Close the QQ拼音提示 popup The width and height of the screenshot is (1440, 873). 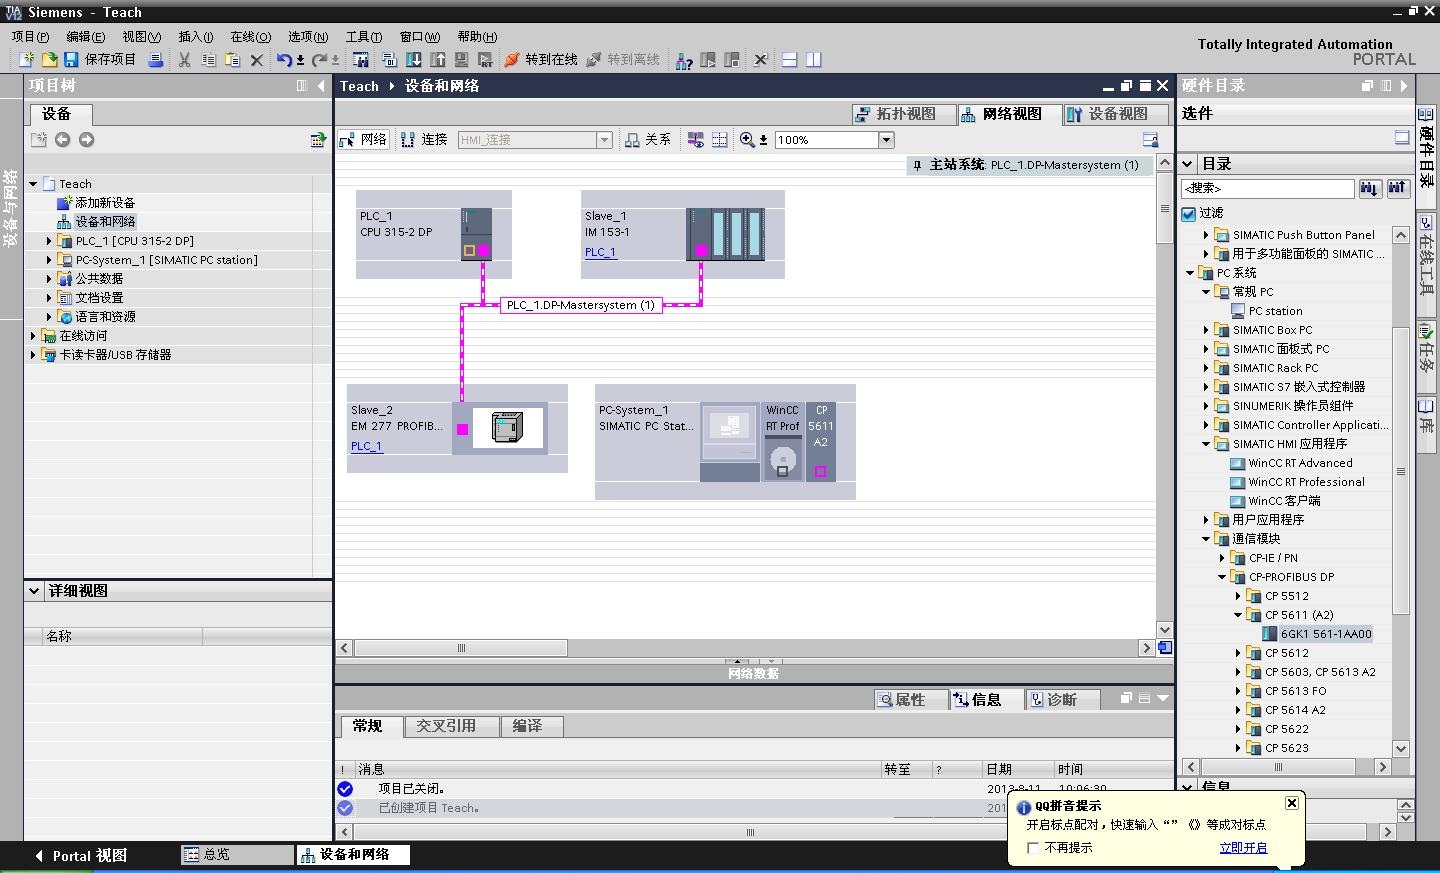1292,803
